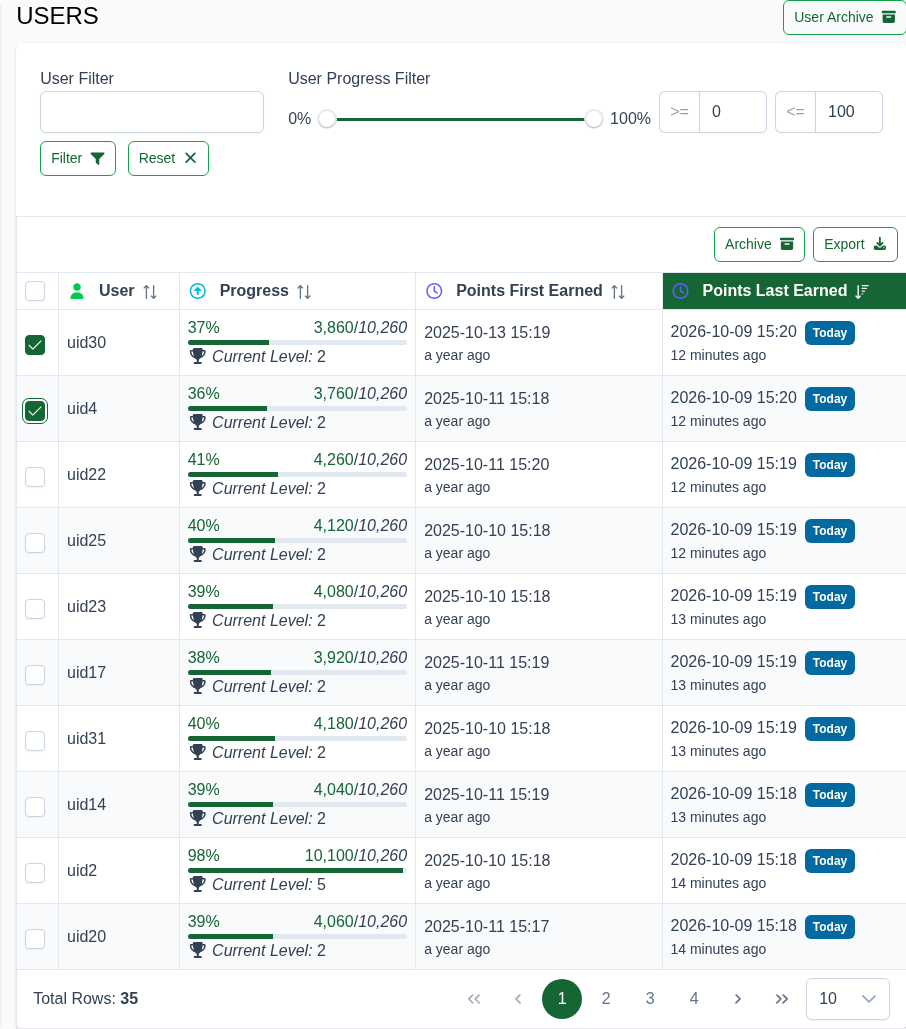Click the Export button label
Viewport: 906px width, 1029px height.
click(844, 244)
